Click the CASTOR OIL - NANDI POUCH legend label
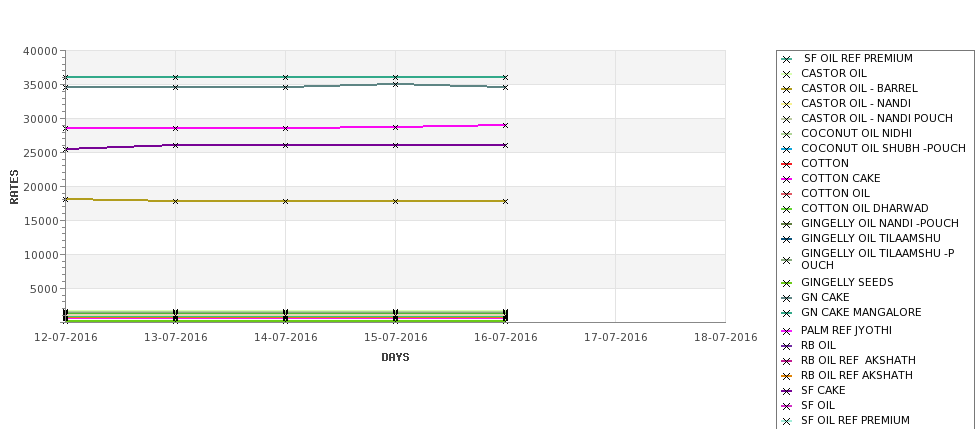975x429 pixels. pyautogui.click(x=877, y=118)
